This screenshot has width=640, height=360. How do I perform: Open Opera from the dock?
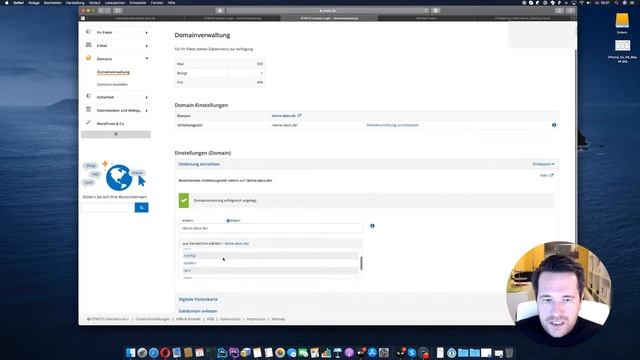tap(165, 353)
